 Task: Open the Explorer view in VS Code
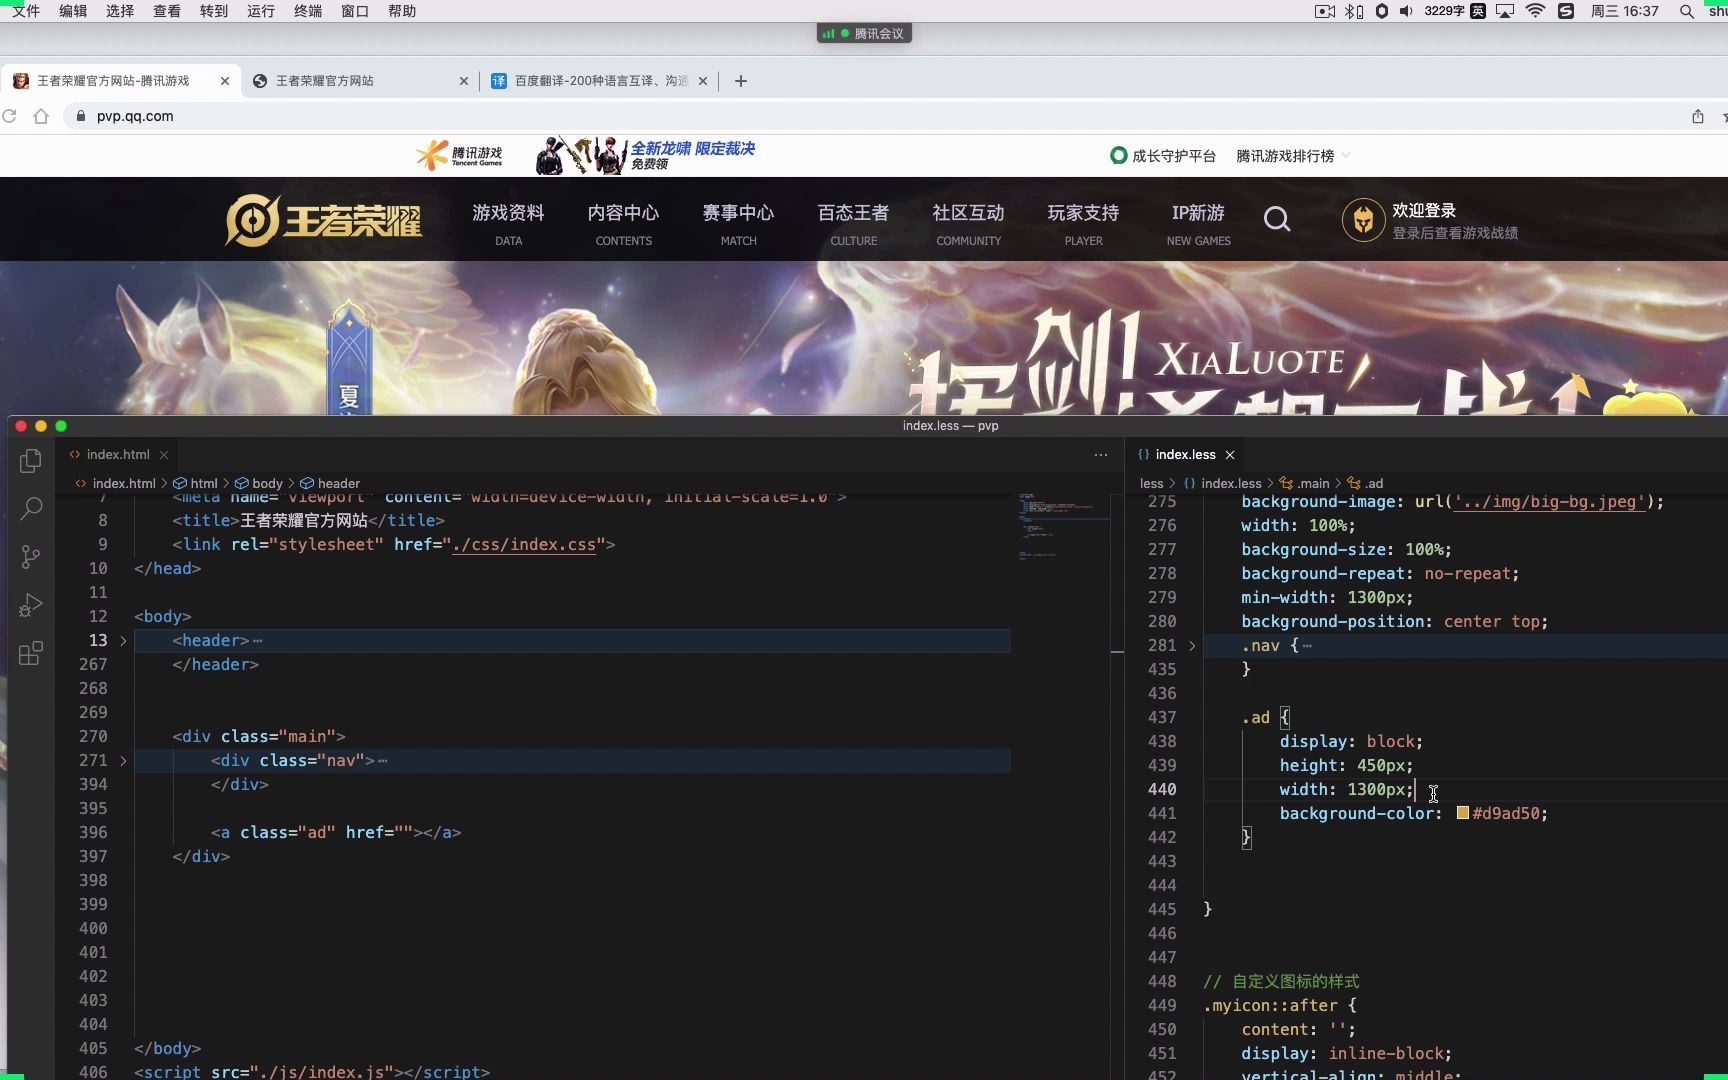[31, 461]
